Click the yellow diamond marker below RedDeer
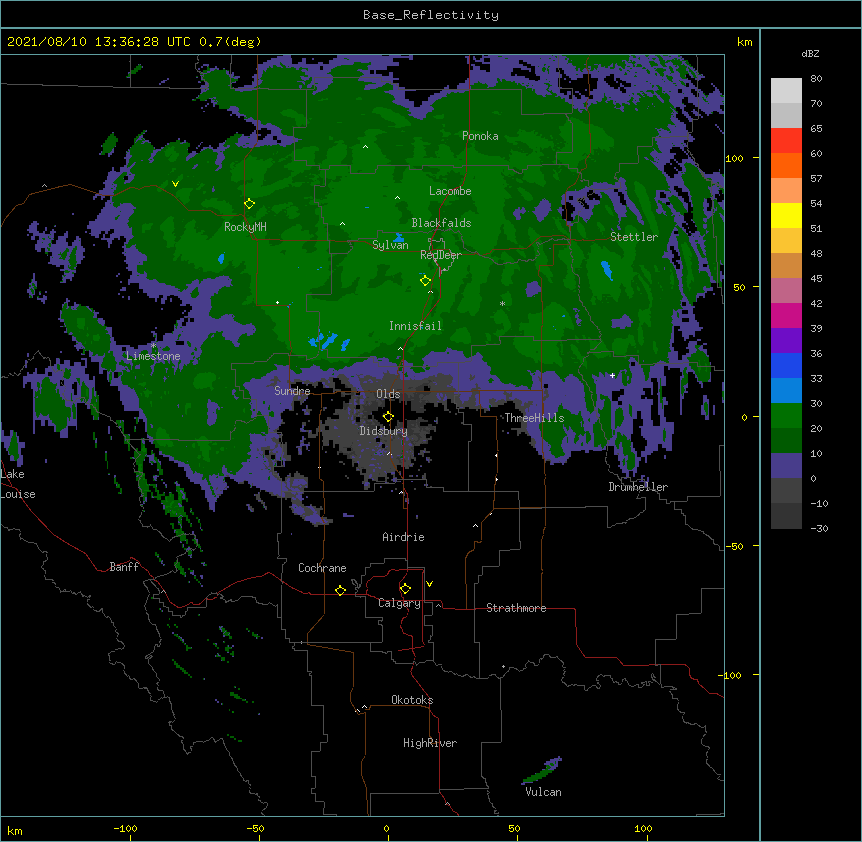862x842 pixels. point(425,280)
